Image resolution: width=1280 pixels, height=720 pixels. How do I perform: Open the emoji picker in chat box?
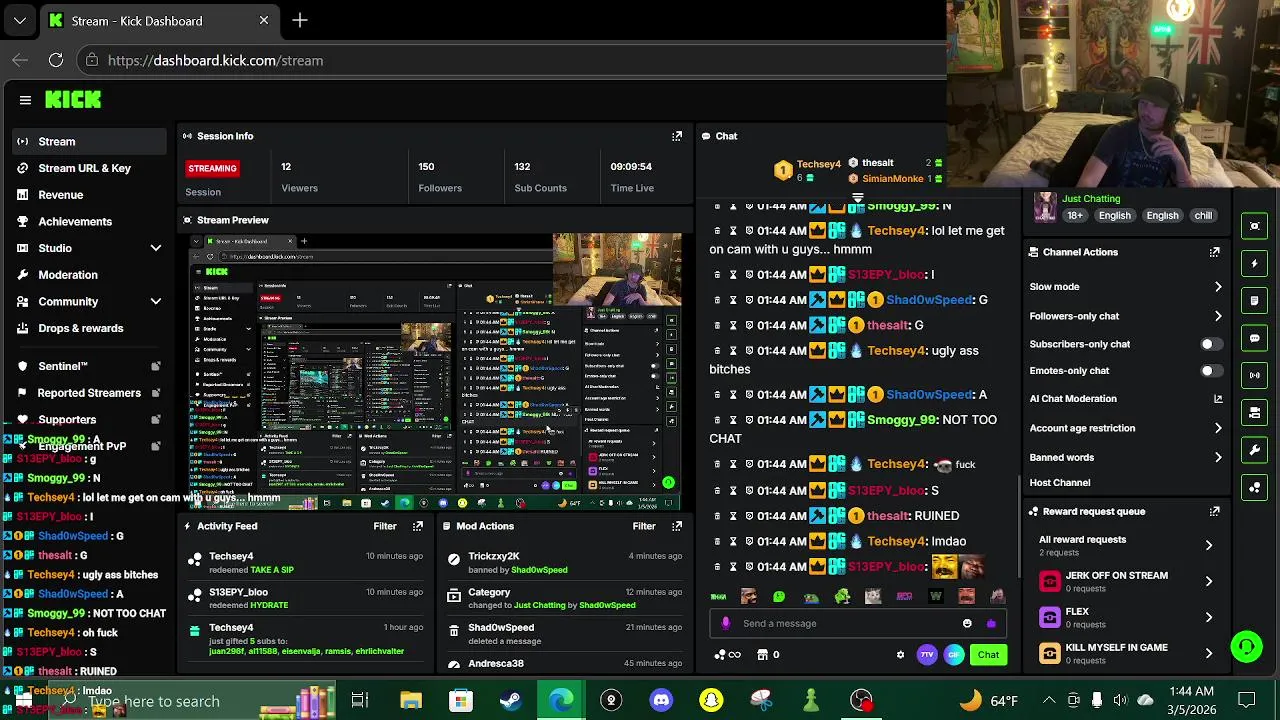pos(967,623)
